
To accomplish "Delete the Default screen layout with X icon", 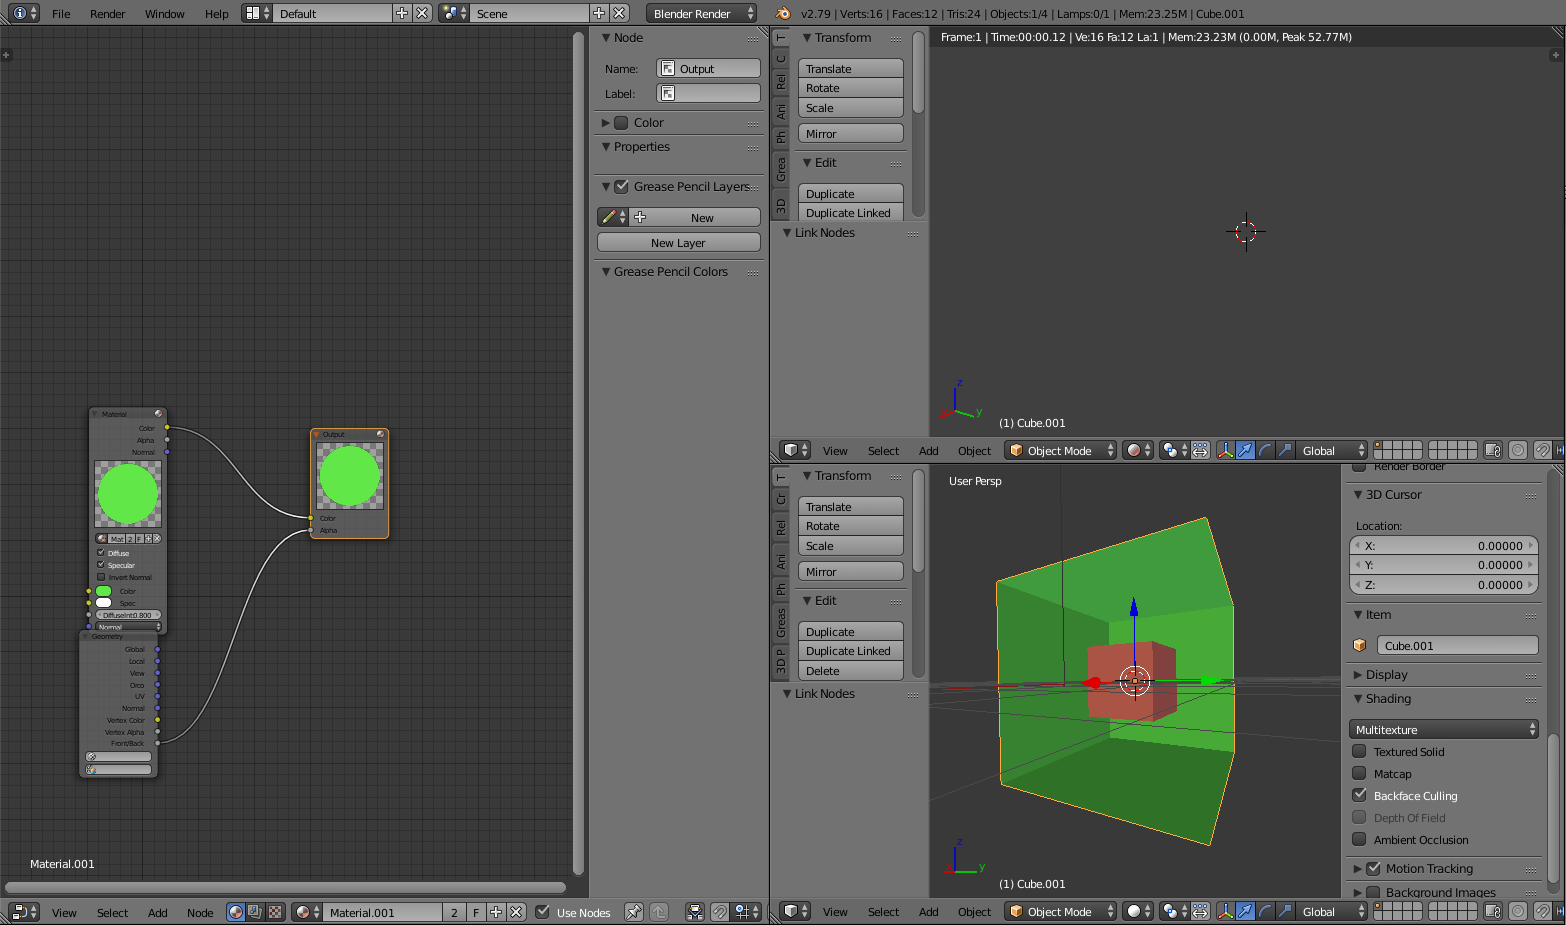I will [422, 13].
